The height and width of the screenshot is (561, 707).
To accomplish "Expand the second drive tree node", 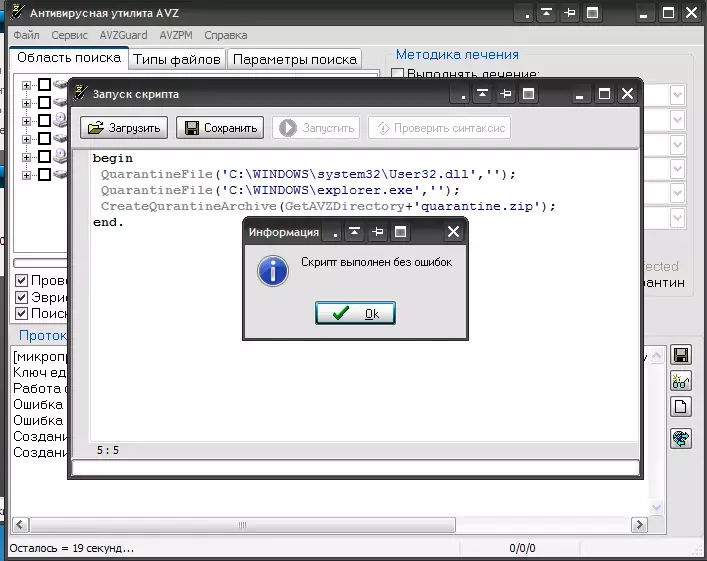I will (x=26, y=103).
